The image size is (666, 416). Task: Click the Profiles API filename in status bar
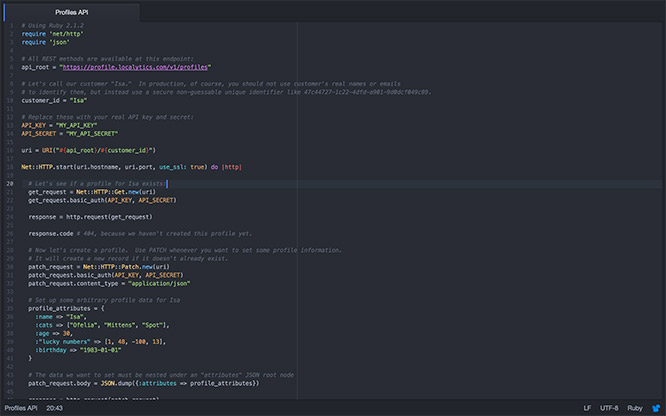(19, 408)
